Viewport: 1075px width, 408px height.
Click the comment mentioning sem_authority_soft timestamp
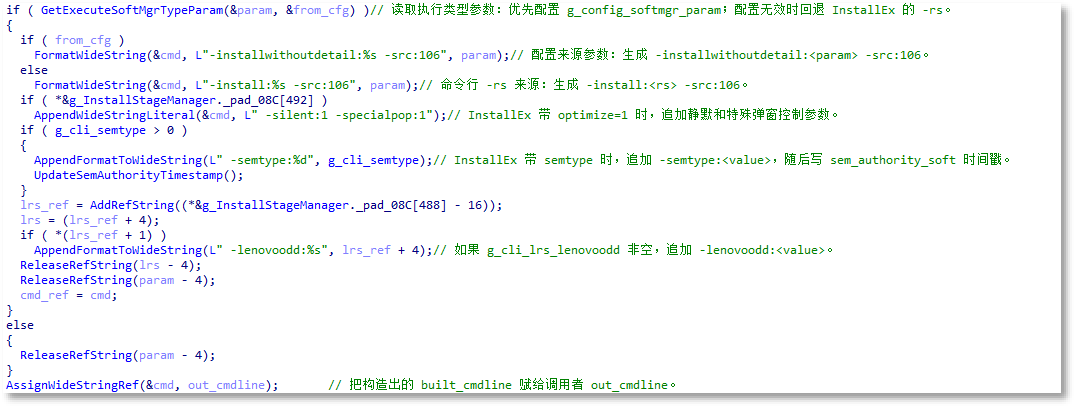click(725, 160)
